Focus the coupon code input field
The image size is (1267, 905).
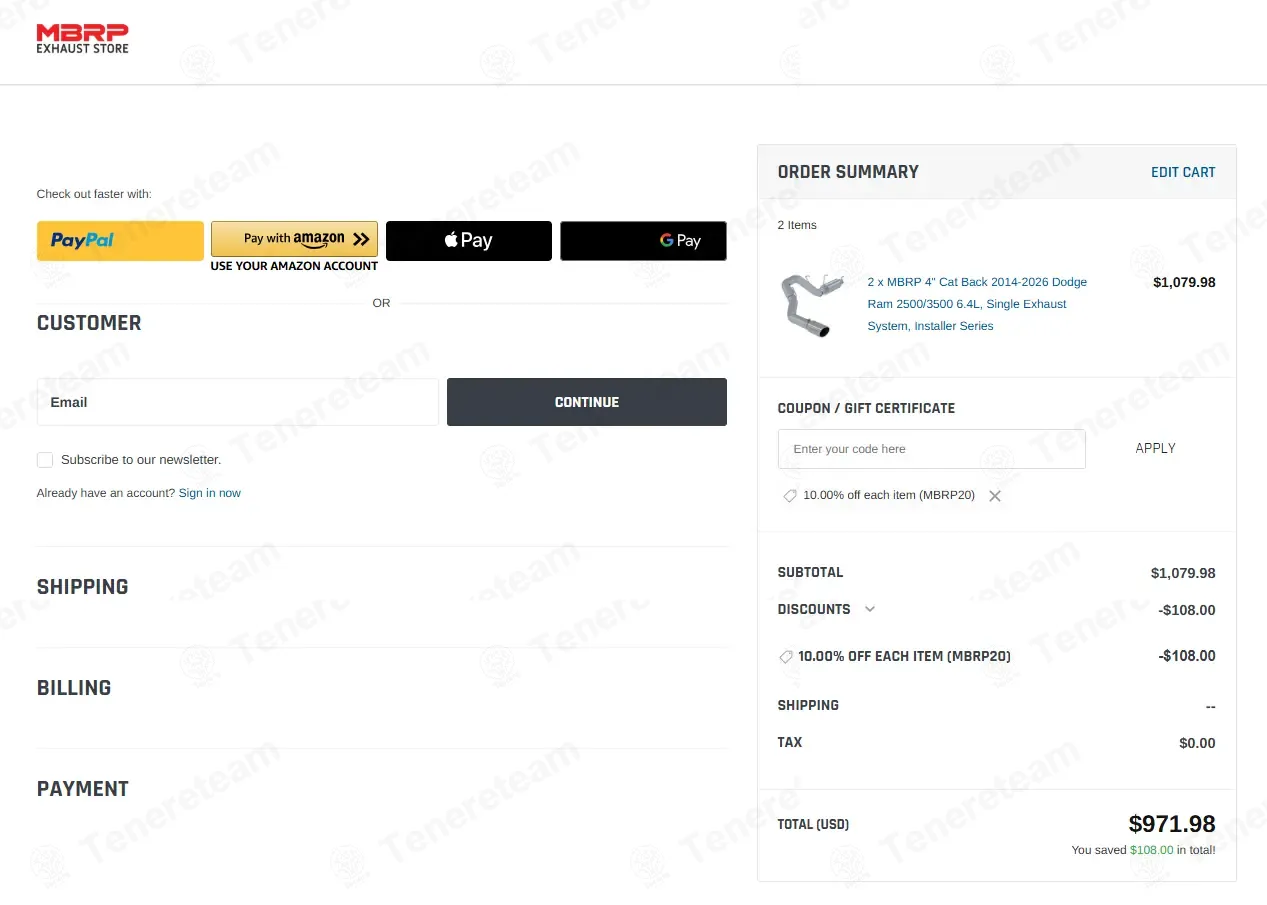[x=932, y=449]
